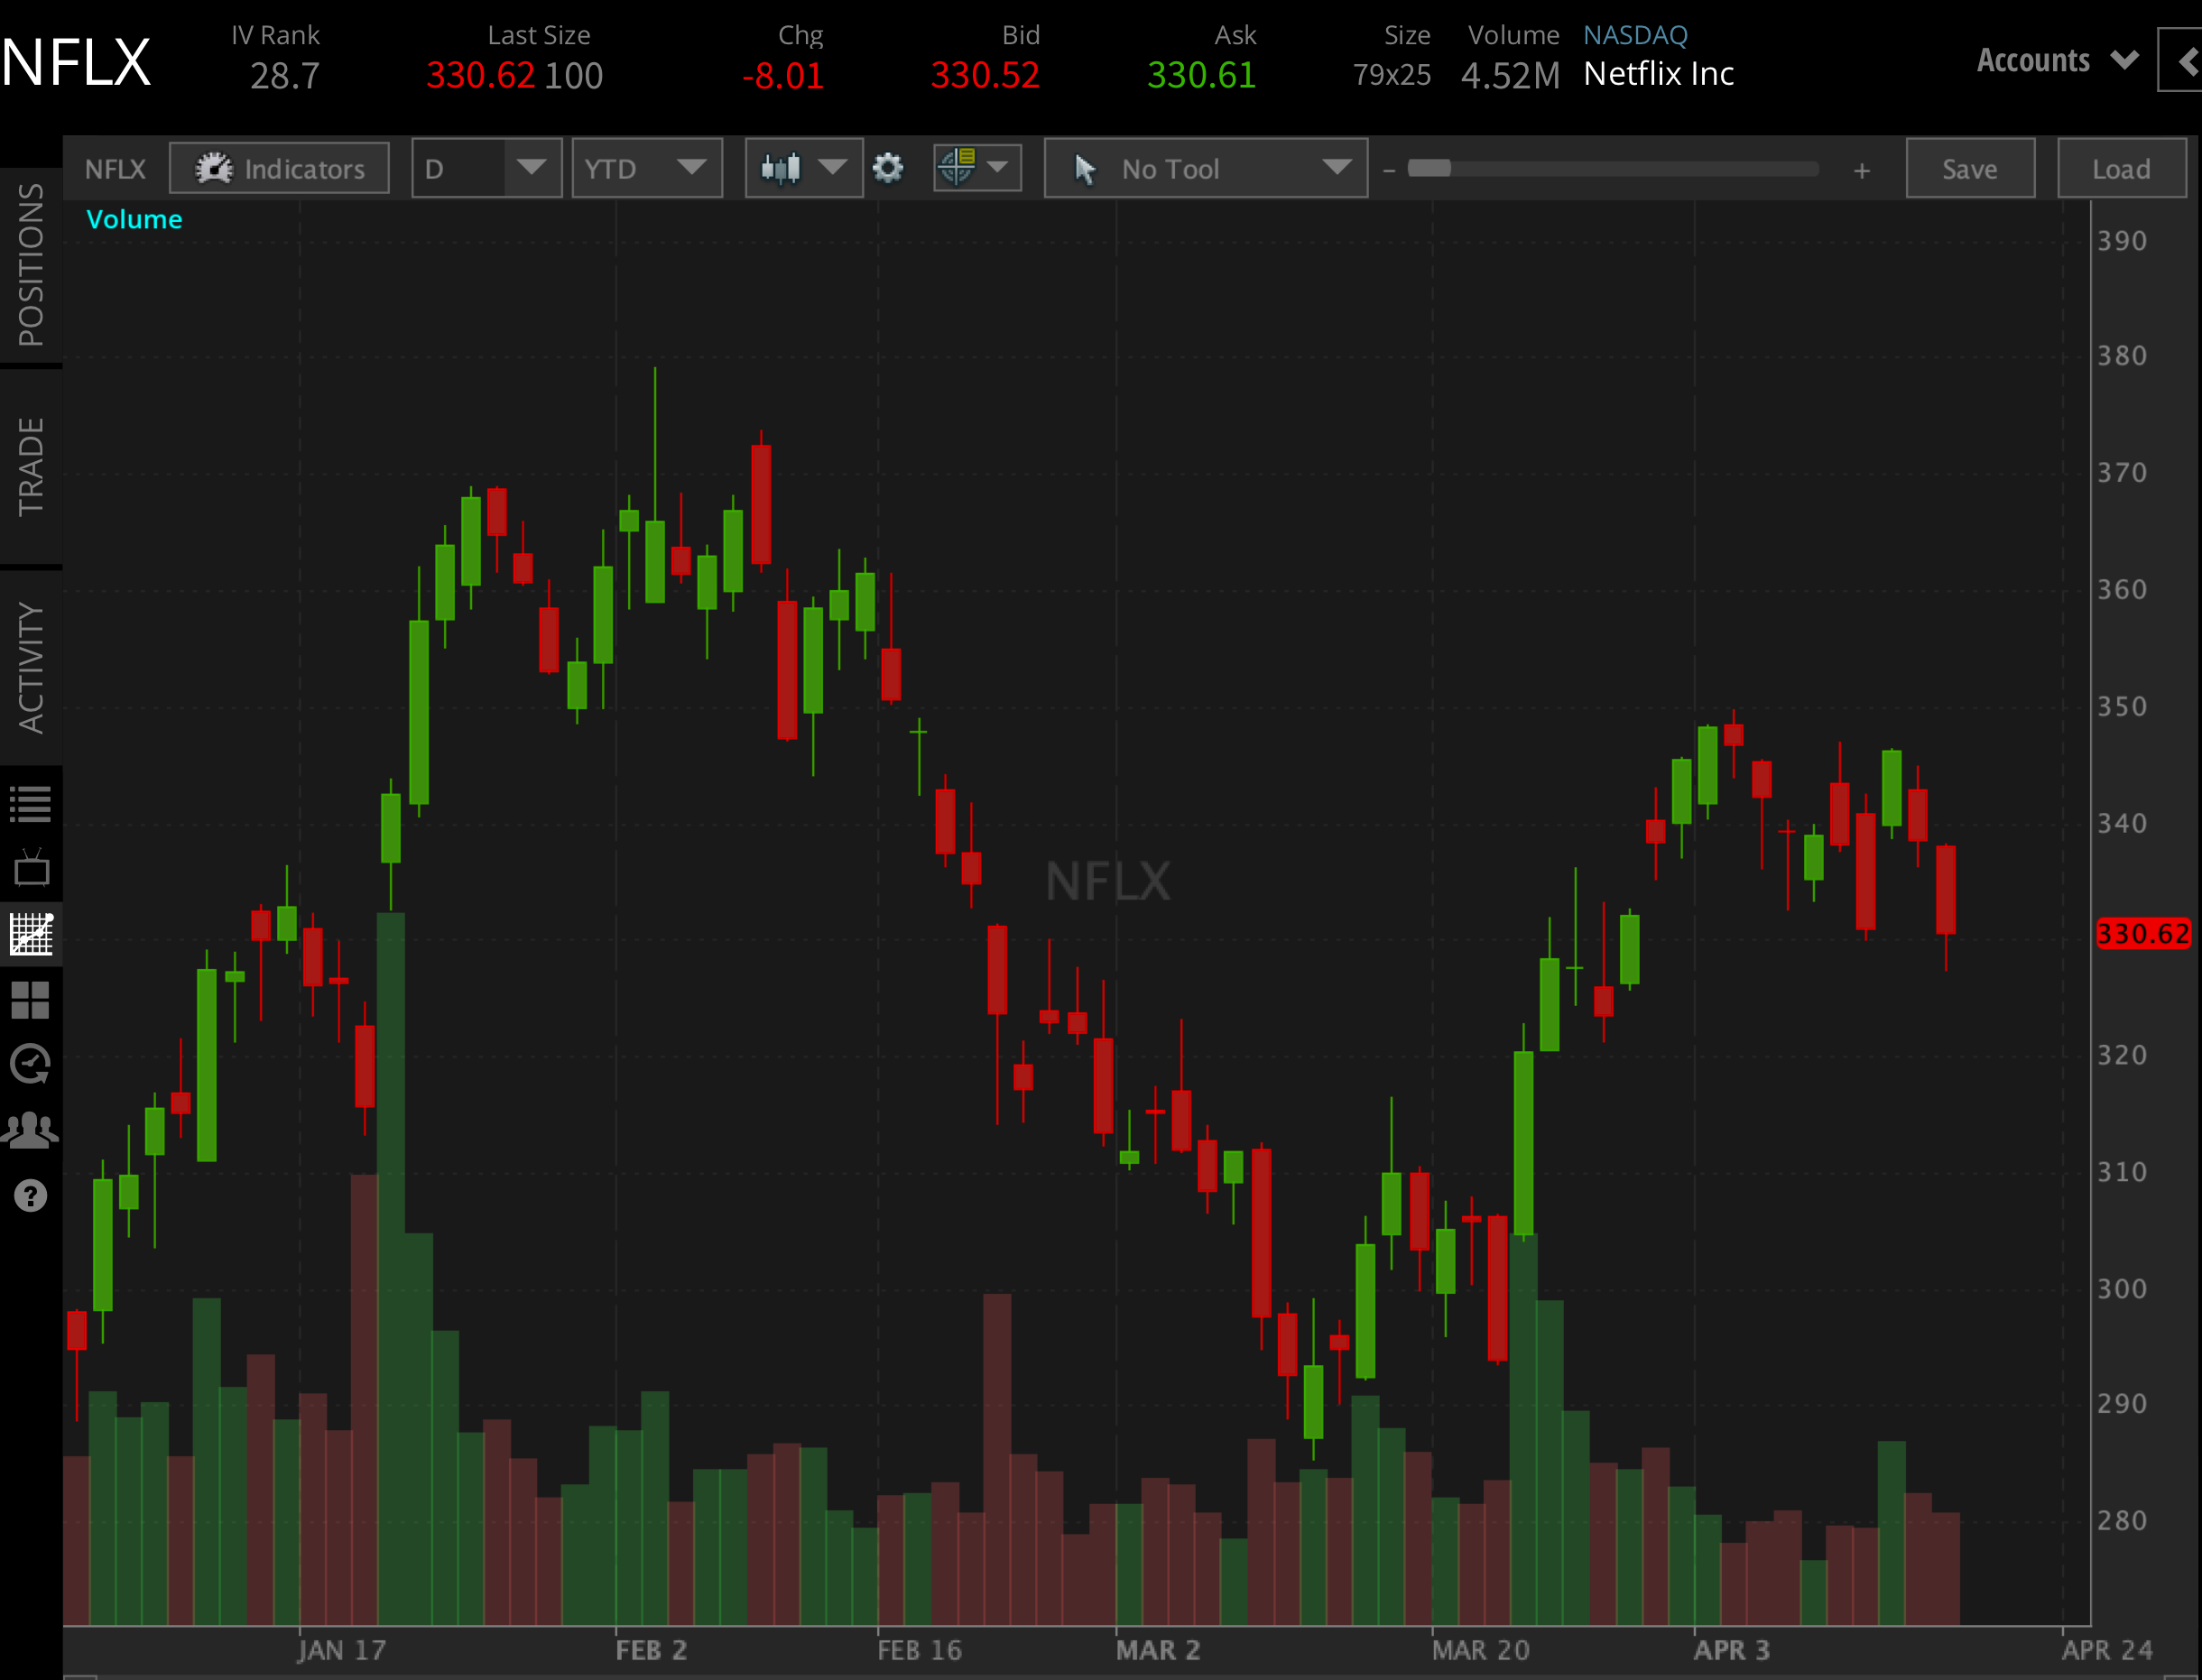Click the gear icon for chart settings
The height and width of the screenshot is (1680, 2202).
pyautogui.click(x=887, y=168)
